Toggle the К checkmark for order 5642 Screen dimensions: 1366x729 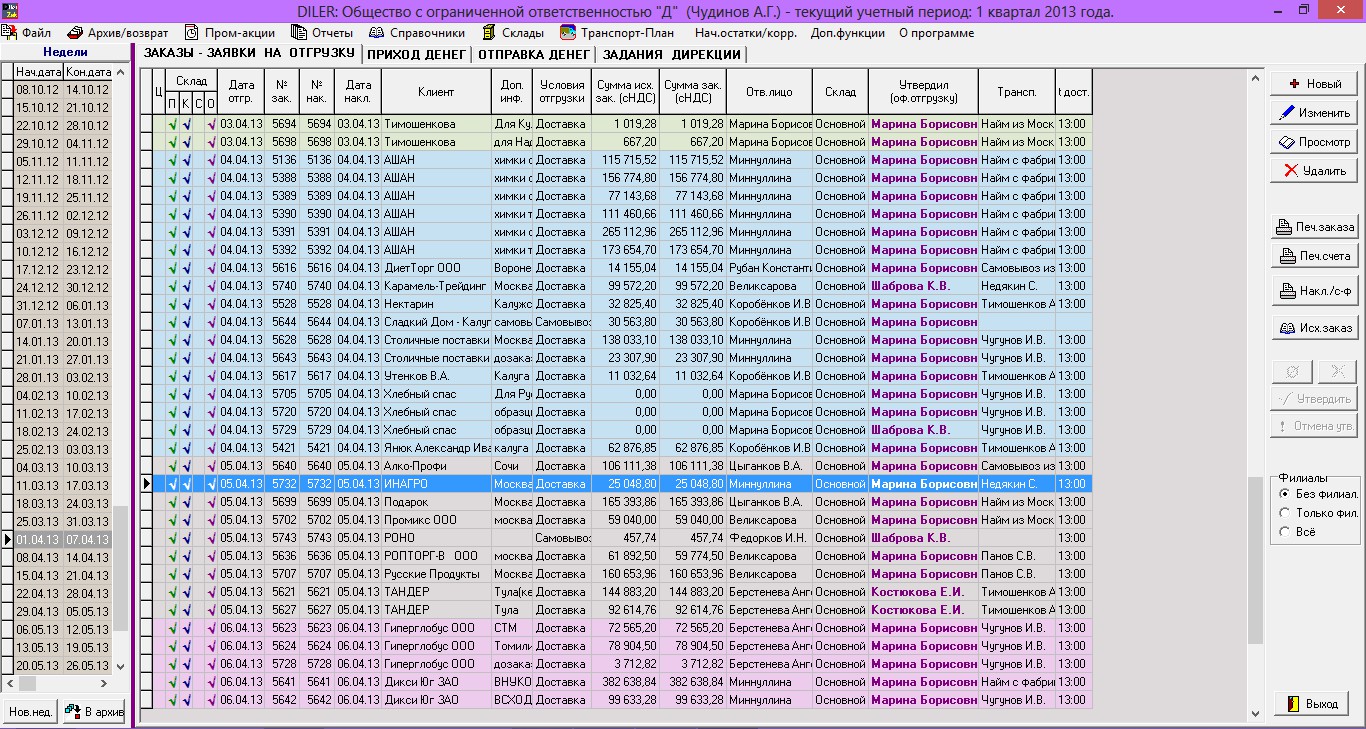click(186, 700)
